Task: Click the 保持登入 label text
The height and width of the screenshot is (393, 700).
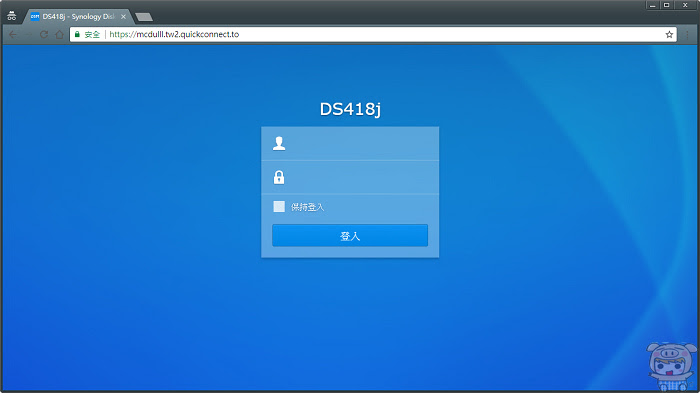Action: 307,207
